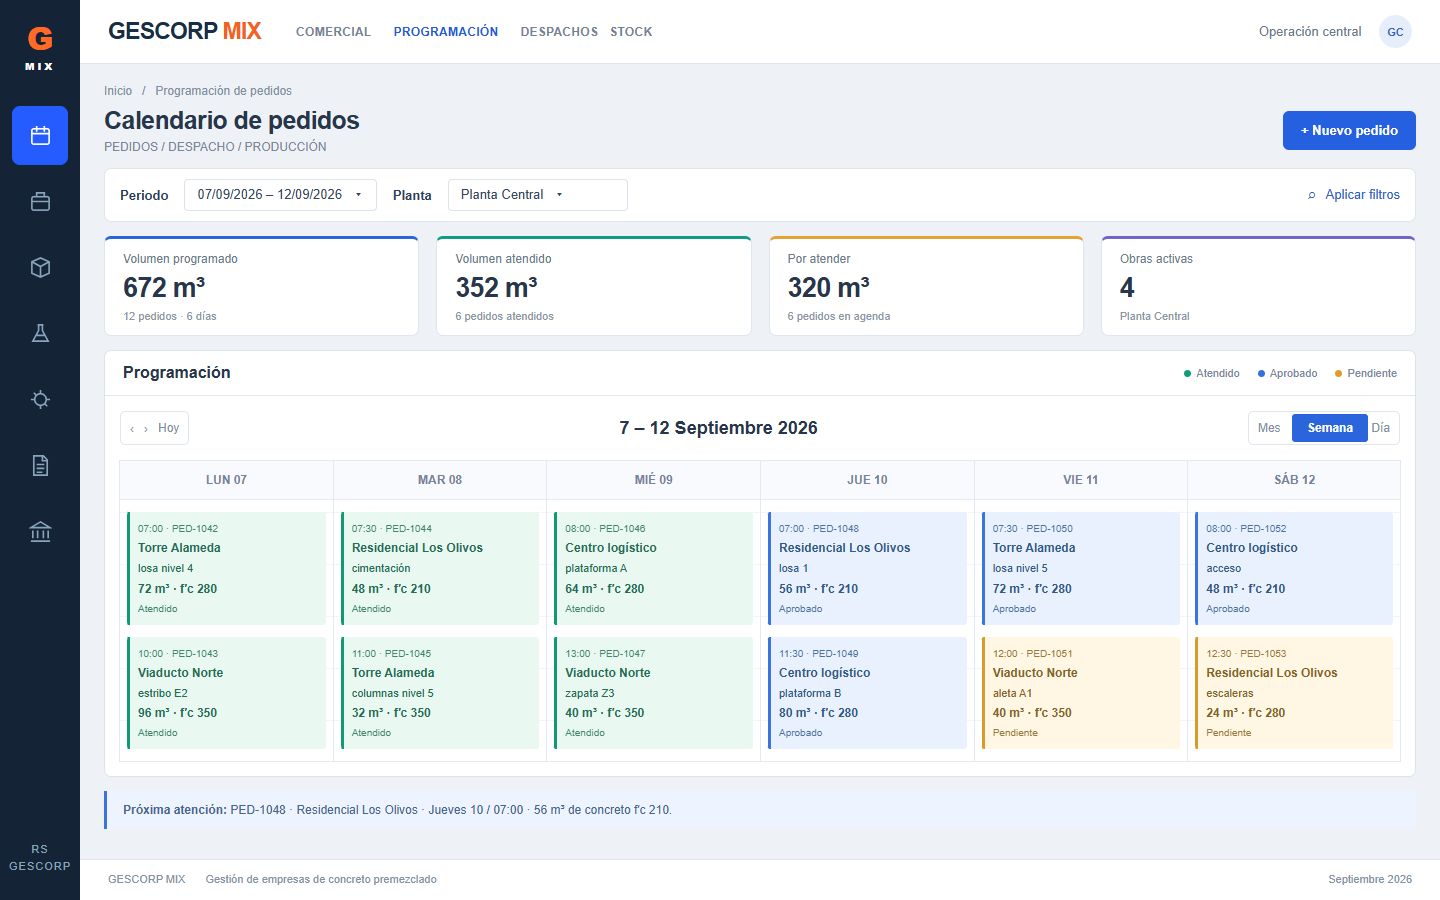Viewport: 1440px width, 900px height.
Task: Click the Pendiente legend dot
Action: 1338,374
